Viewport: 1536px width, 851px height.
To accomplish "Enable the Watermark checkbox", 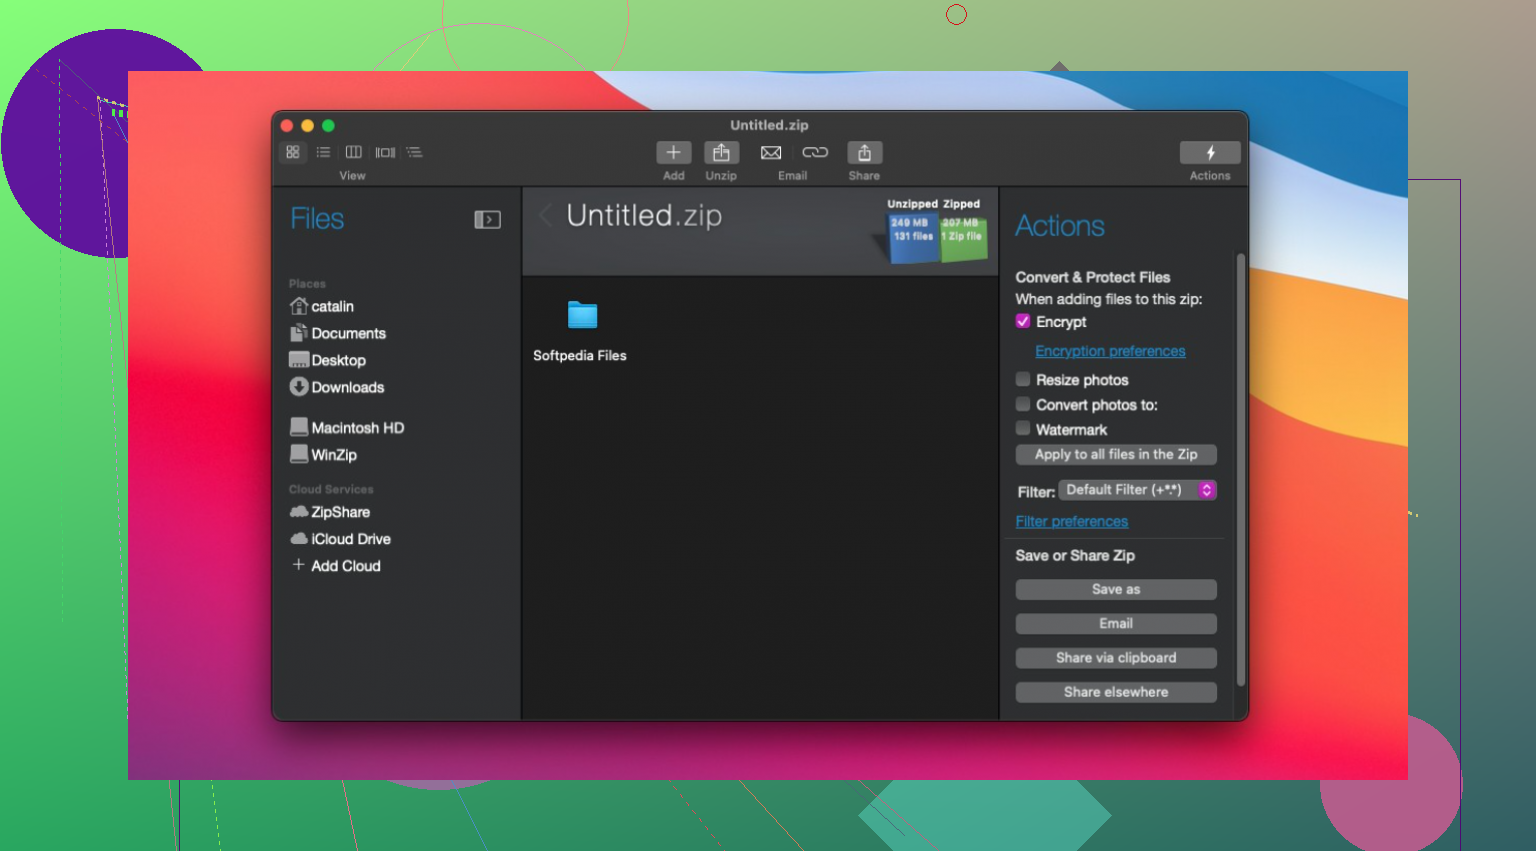I will 1023,428.
